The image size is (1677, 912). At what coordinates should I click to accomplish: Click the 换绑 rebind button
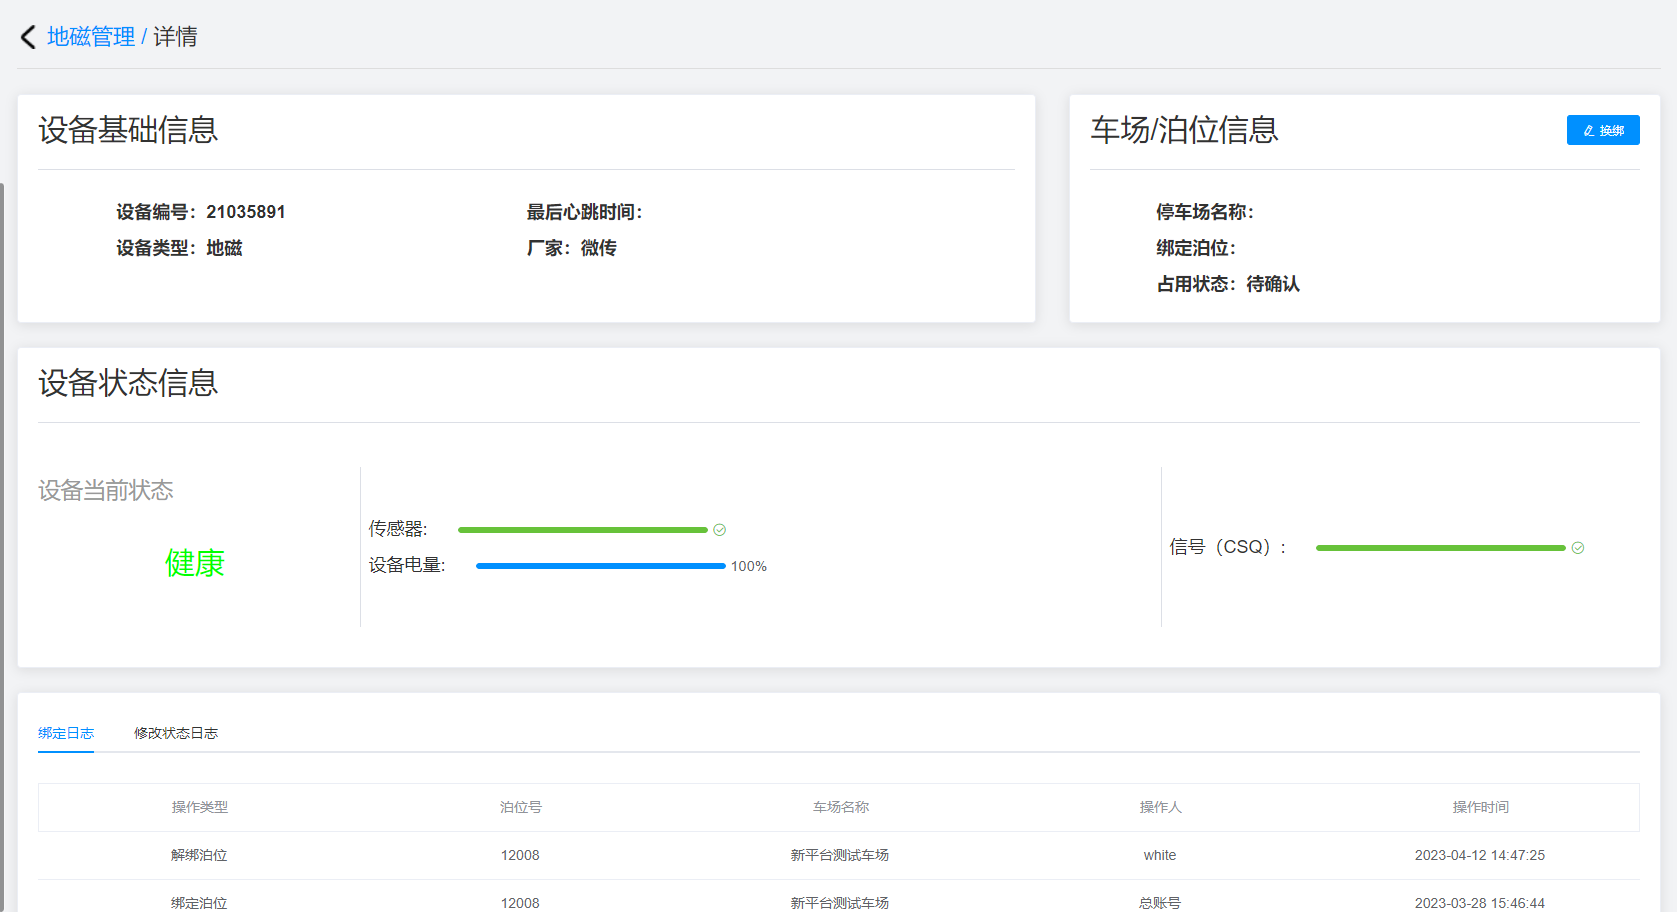tap(1602, 130)
